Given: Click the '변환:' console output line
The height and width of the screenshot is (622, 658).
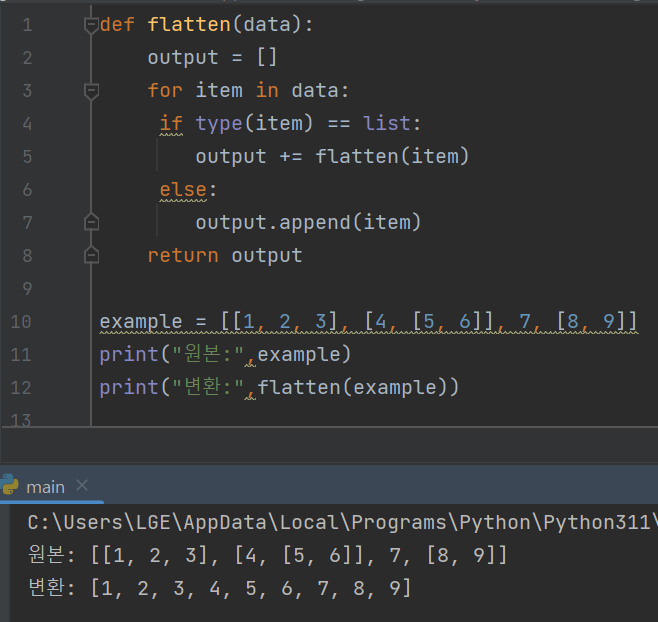Looking at the screenshot, I should coord(220,588).
